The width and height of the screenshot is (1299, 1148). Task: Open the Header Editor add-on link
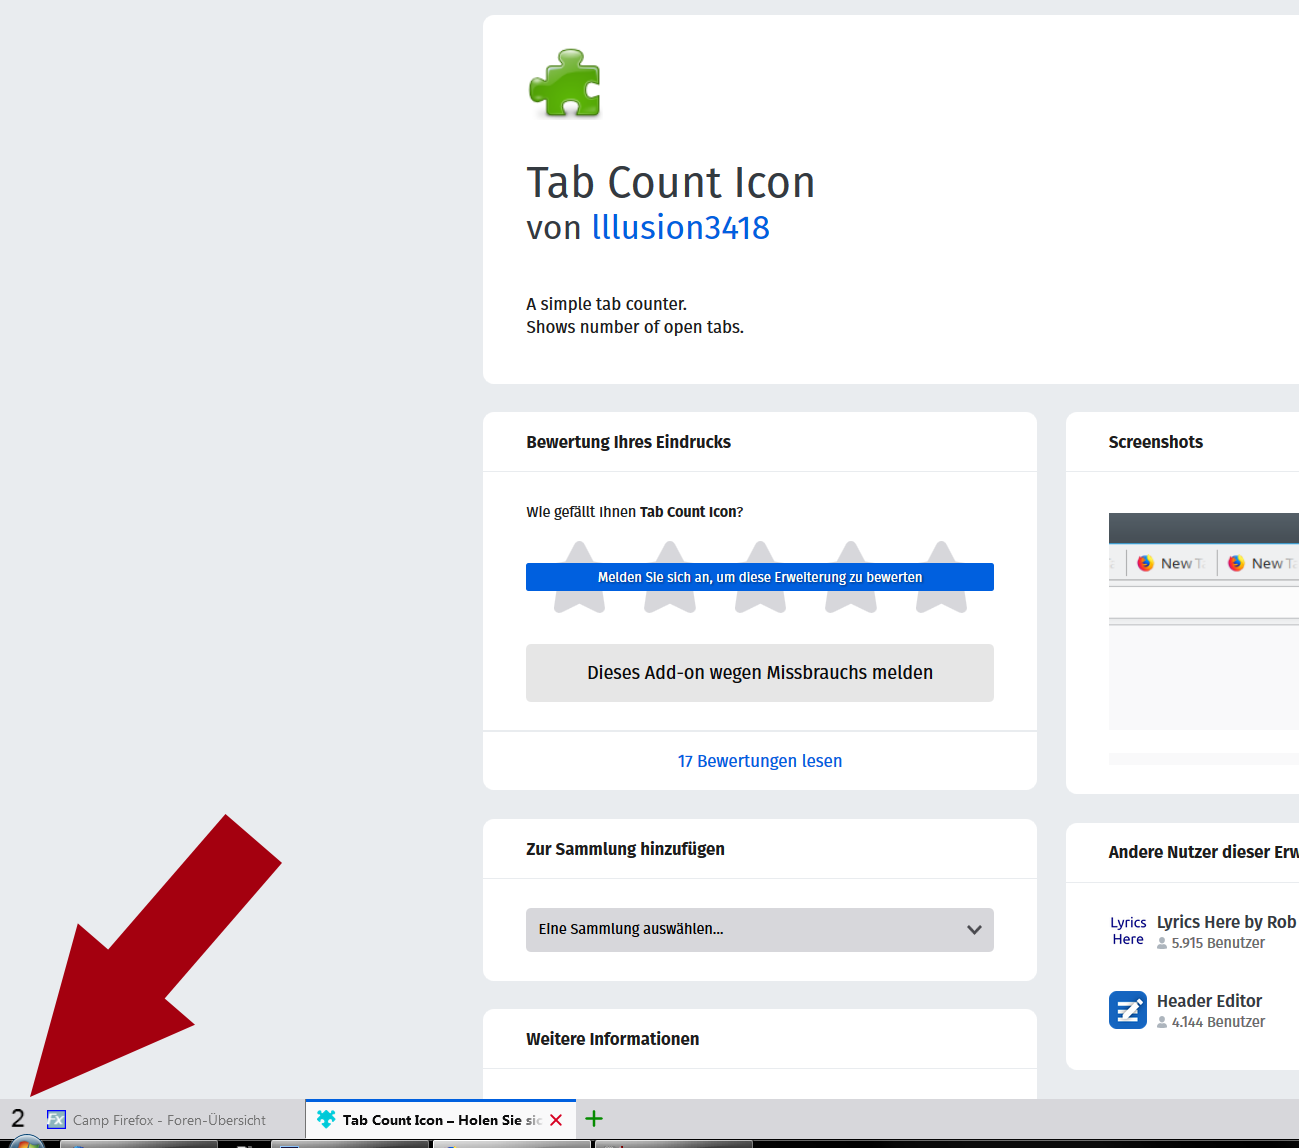tap(1209, 1001)
